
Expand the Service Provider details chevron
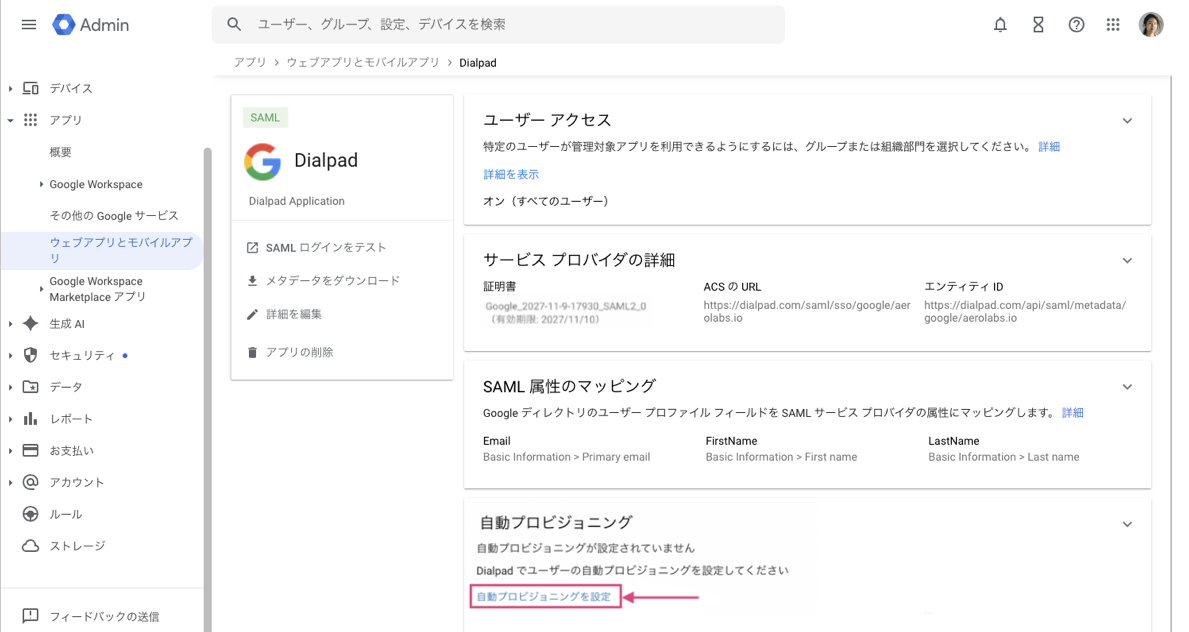pyautogui.click(x=1127, y=261)
